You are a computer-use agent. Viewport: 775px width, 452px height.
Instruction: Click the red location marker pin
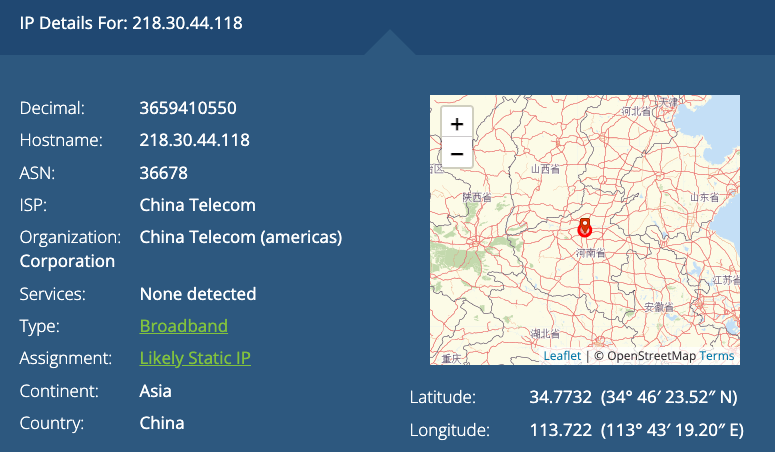coord(585,228)
